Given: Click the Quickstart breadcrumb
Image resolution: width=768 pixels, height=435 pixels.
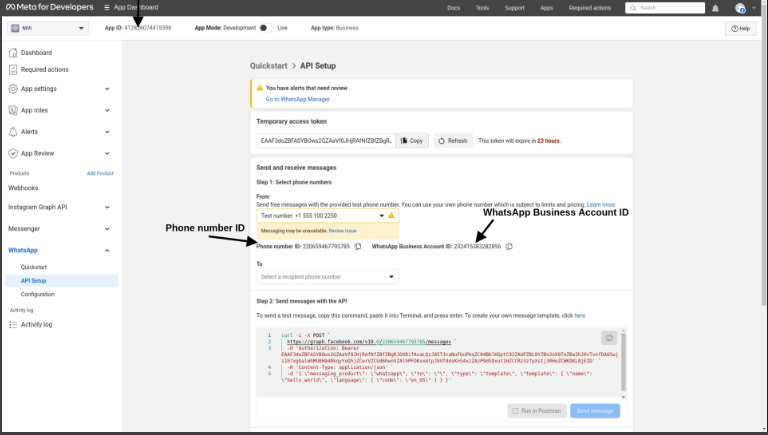Looking at the screenshot, I should click(268, 66).
